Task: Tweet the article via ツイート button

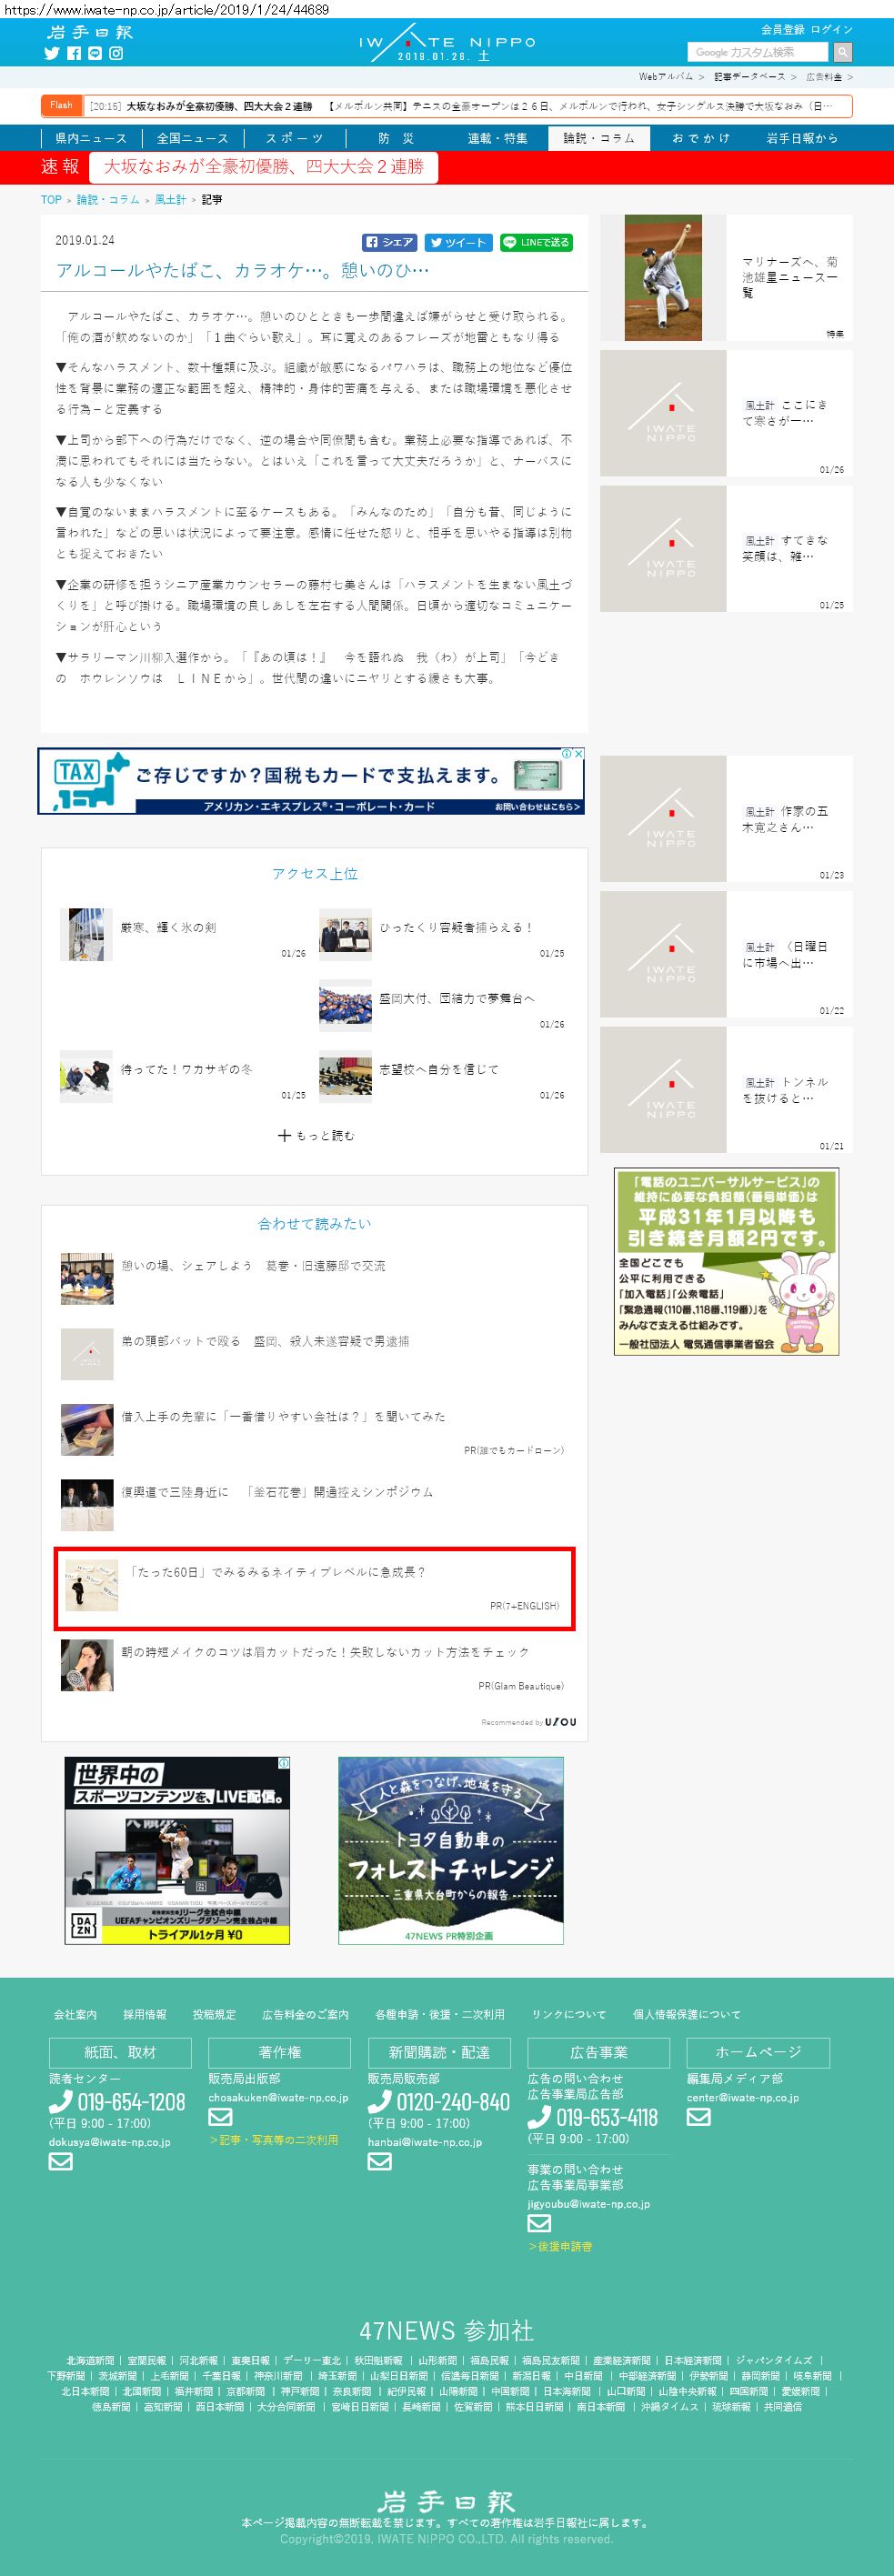Action: [x=458, y=242]
